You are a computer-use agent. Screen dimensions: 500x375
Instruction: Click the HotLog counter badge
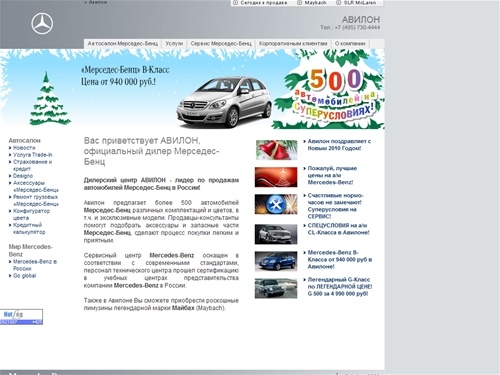click(21, 317)
